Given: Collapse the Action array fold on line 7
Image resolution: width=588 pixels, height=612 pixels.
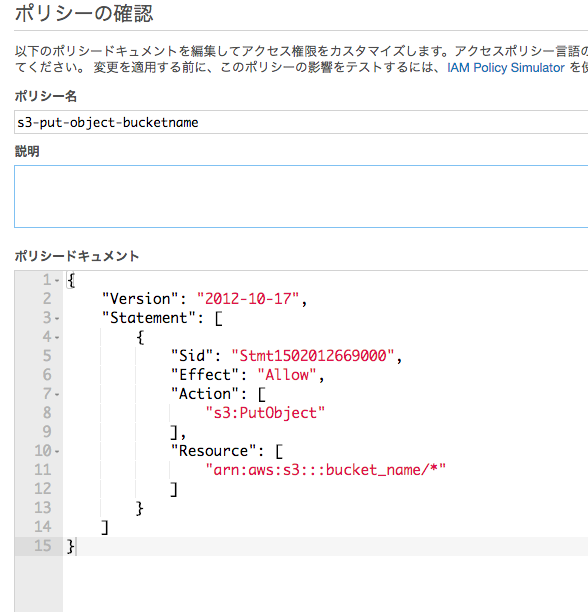Looking at the screenshot, I should (57, 395).
